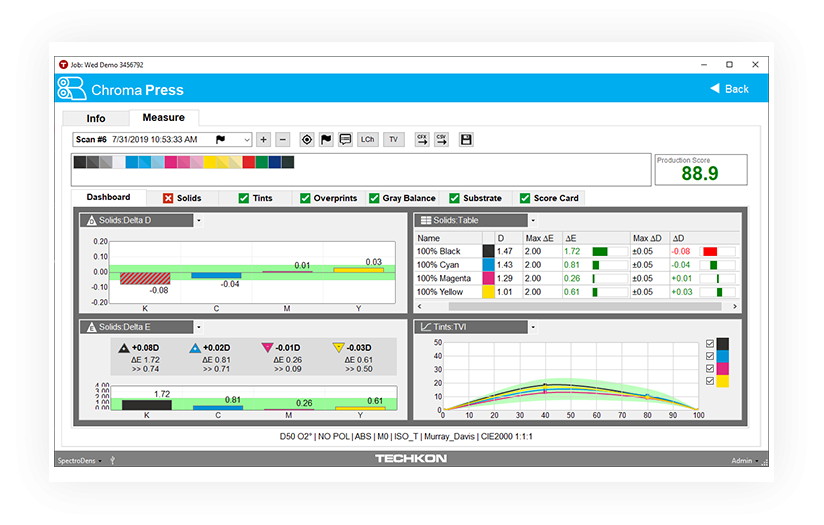Toggle the LCh display button
The height and width of the screenshot is (525, 824).
[368, 140]
